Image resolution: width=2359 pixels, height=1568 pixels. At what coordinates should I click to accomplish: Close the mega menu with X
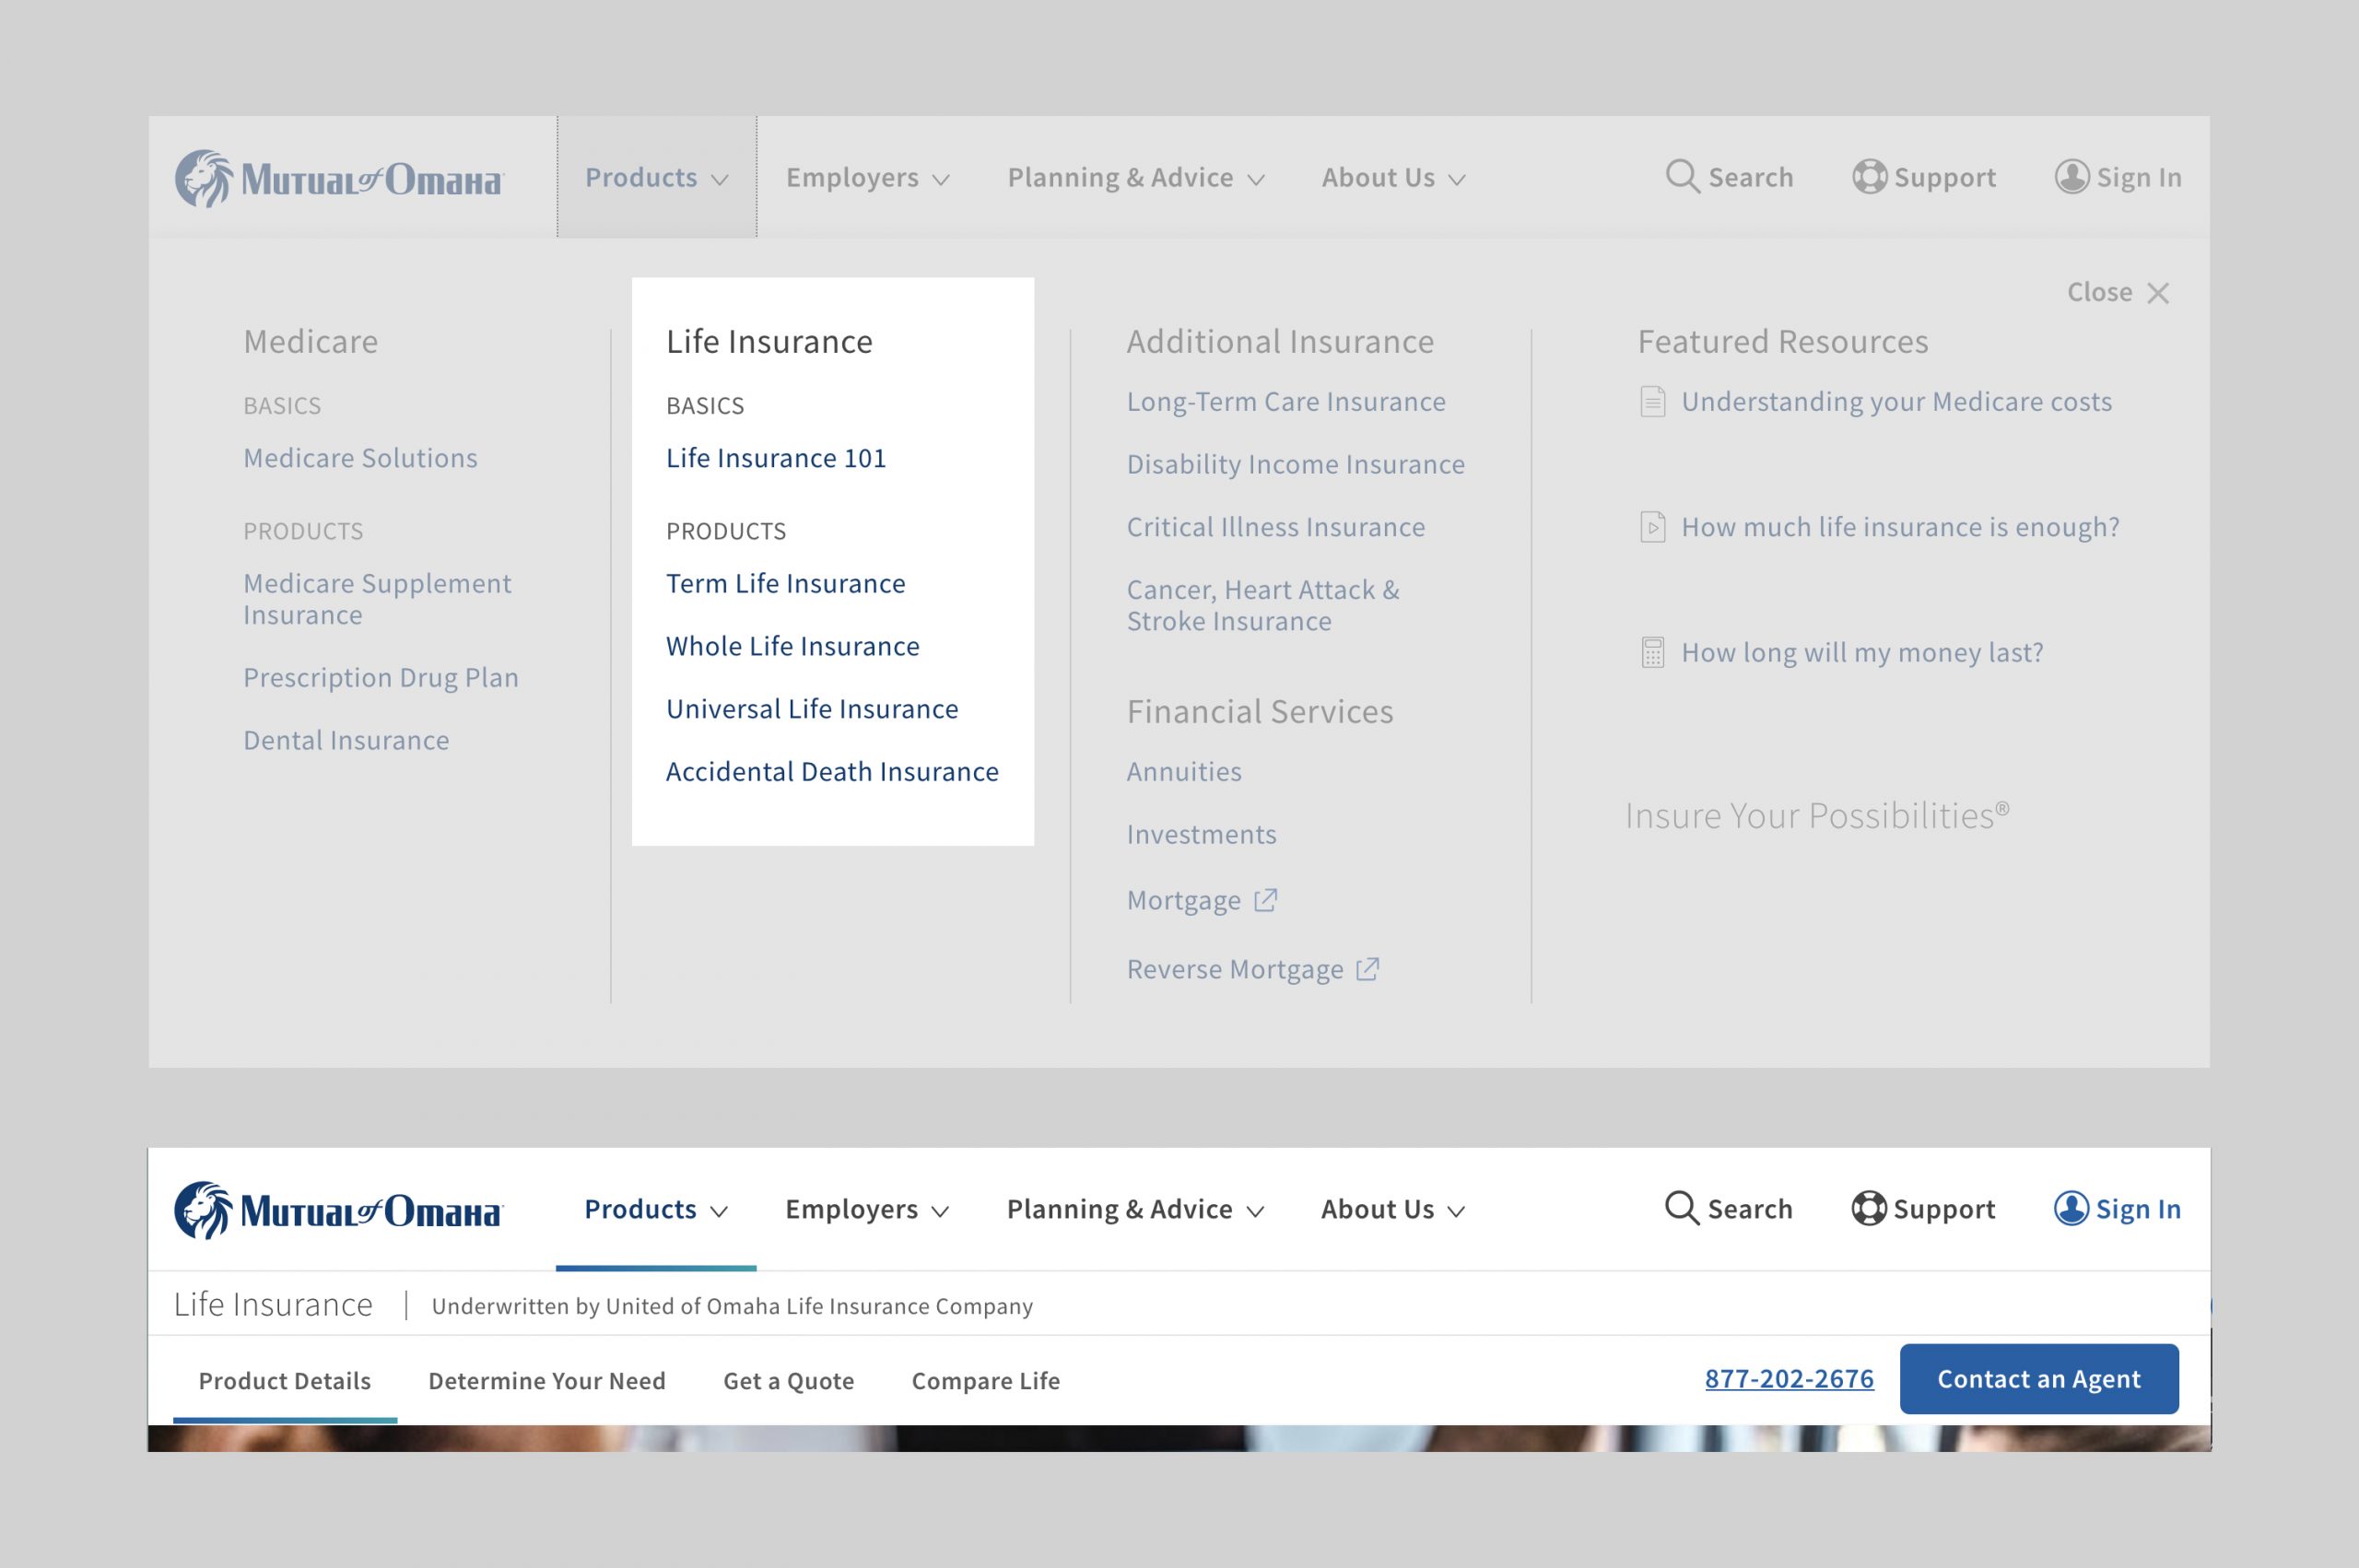click(x=2158, y=293)
